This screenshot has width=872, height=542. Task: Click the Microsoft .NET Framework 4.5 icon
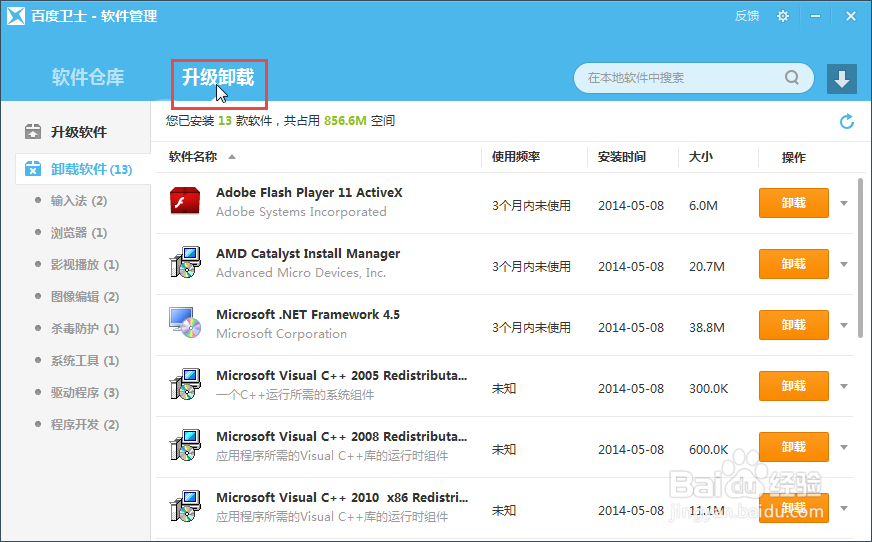click(x=185, y=323)
